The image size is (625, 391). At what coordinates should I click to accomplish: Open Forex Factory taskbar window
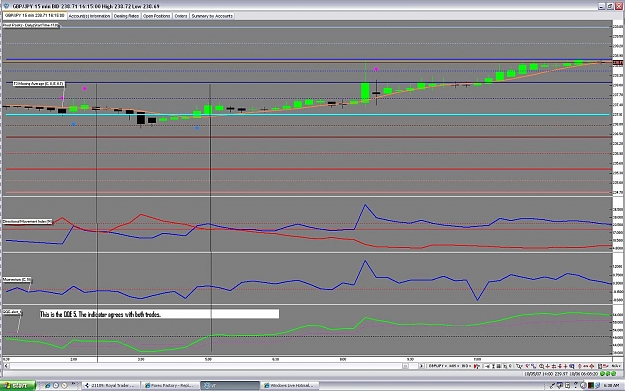[x=170, y=385]
